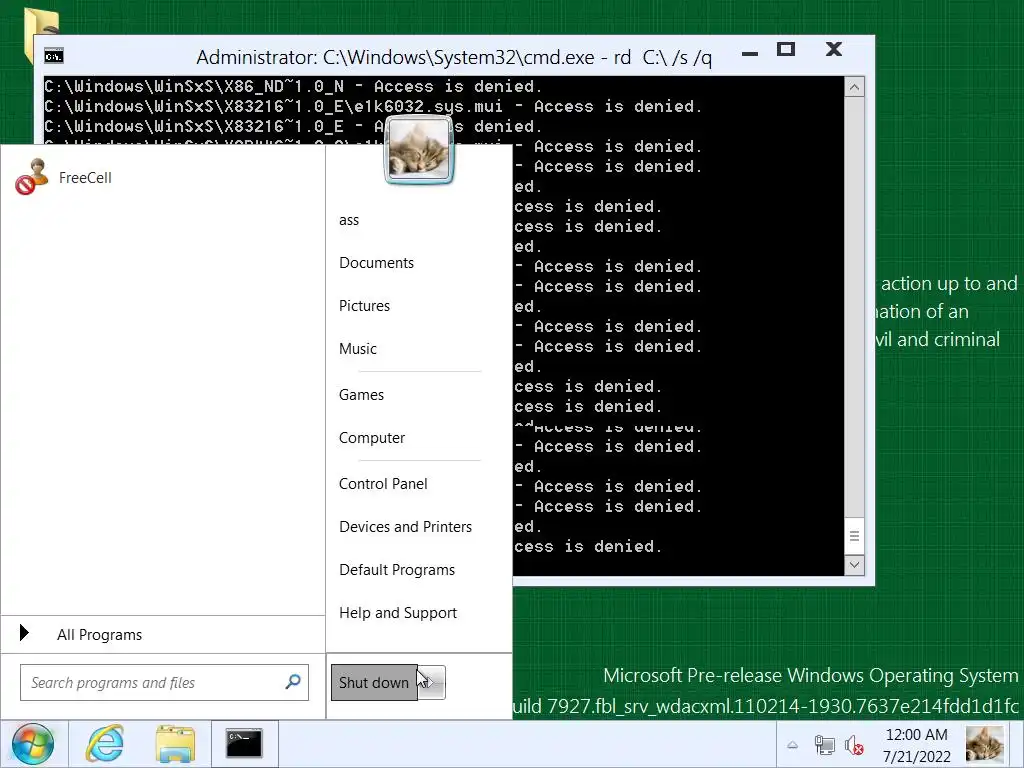The height and width of the screenshot is (768, 1024).
Task: Close the cmd.exe window
Action: (833, 49)
